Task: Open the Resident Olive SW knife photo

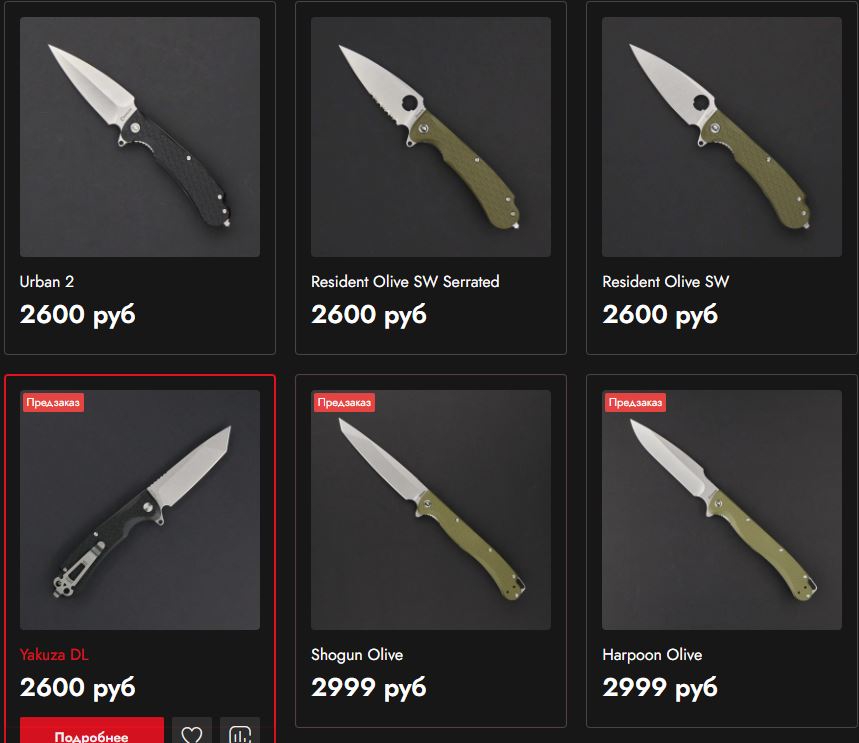Action: (x=721, y=137)
